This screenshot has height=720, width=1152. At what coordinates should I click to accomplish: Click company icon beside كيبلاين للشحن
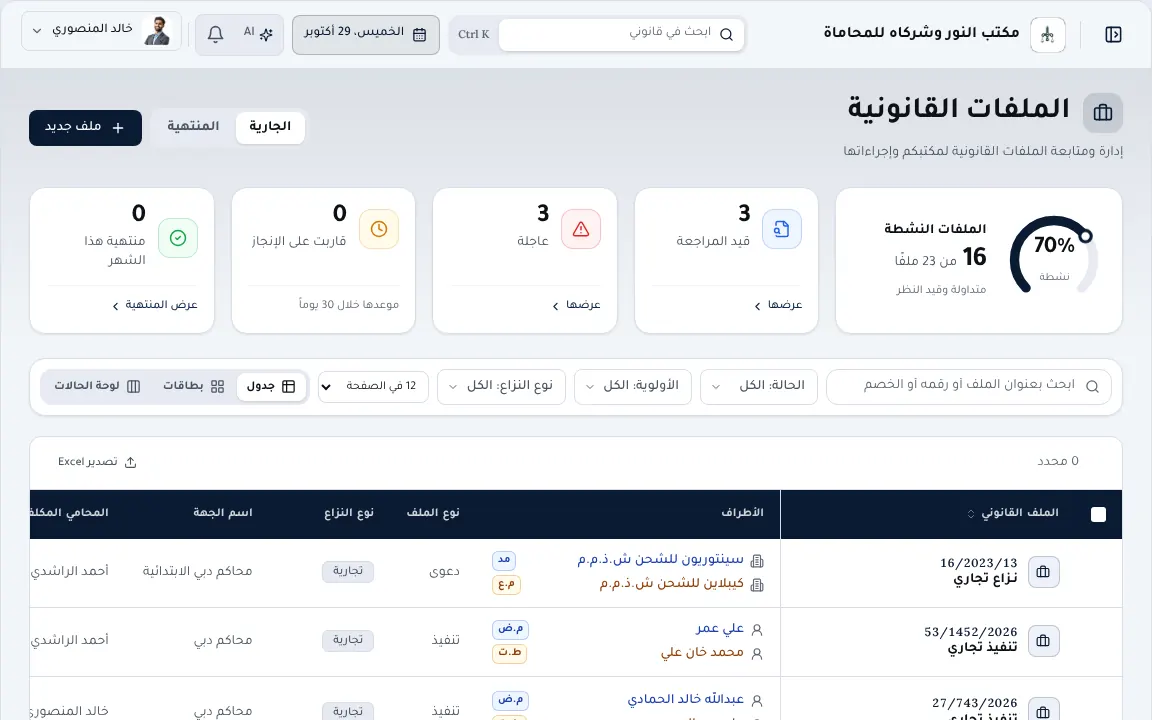coord(757,585)
